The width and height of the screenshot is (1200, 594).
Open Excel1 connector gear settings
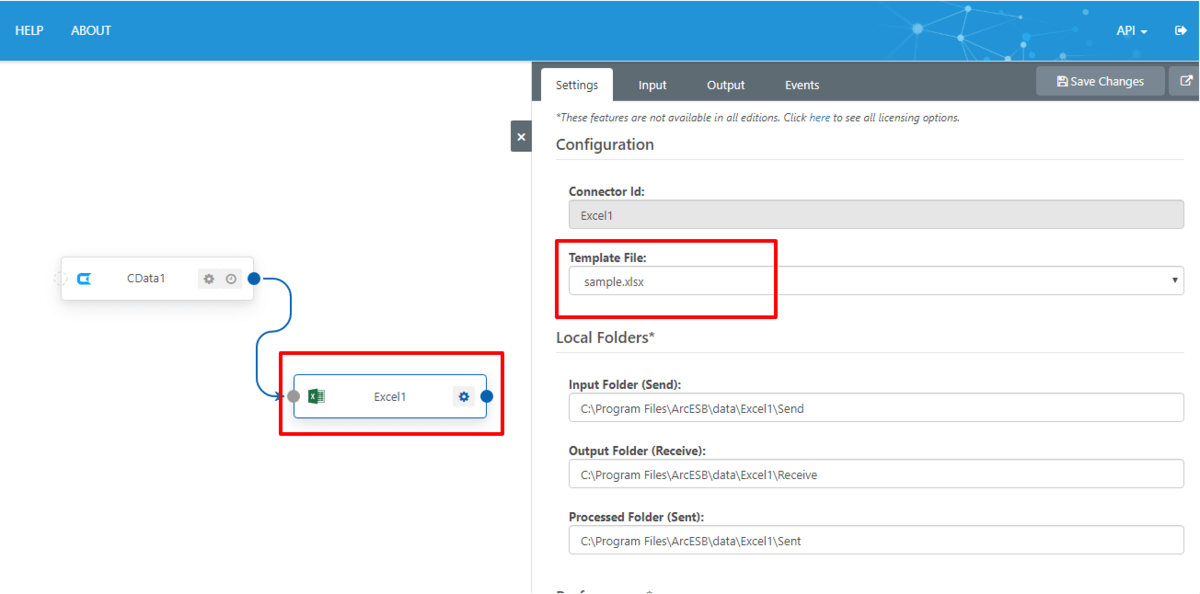464,397
